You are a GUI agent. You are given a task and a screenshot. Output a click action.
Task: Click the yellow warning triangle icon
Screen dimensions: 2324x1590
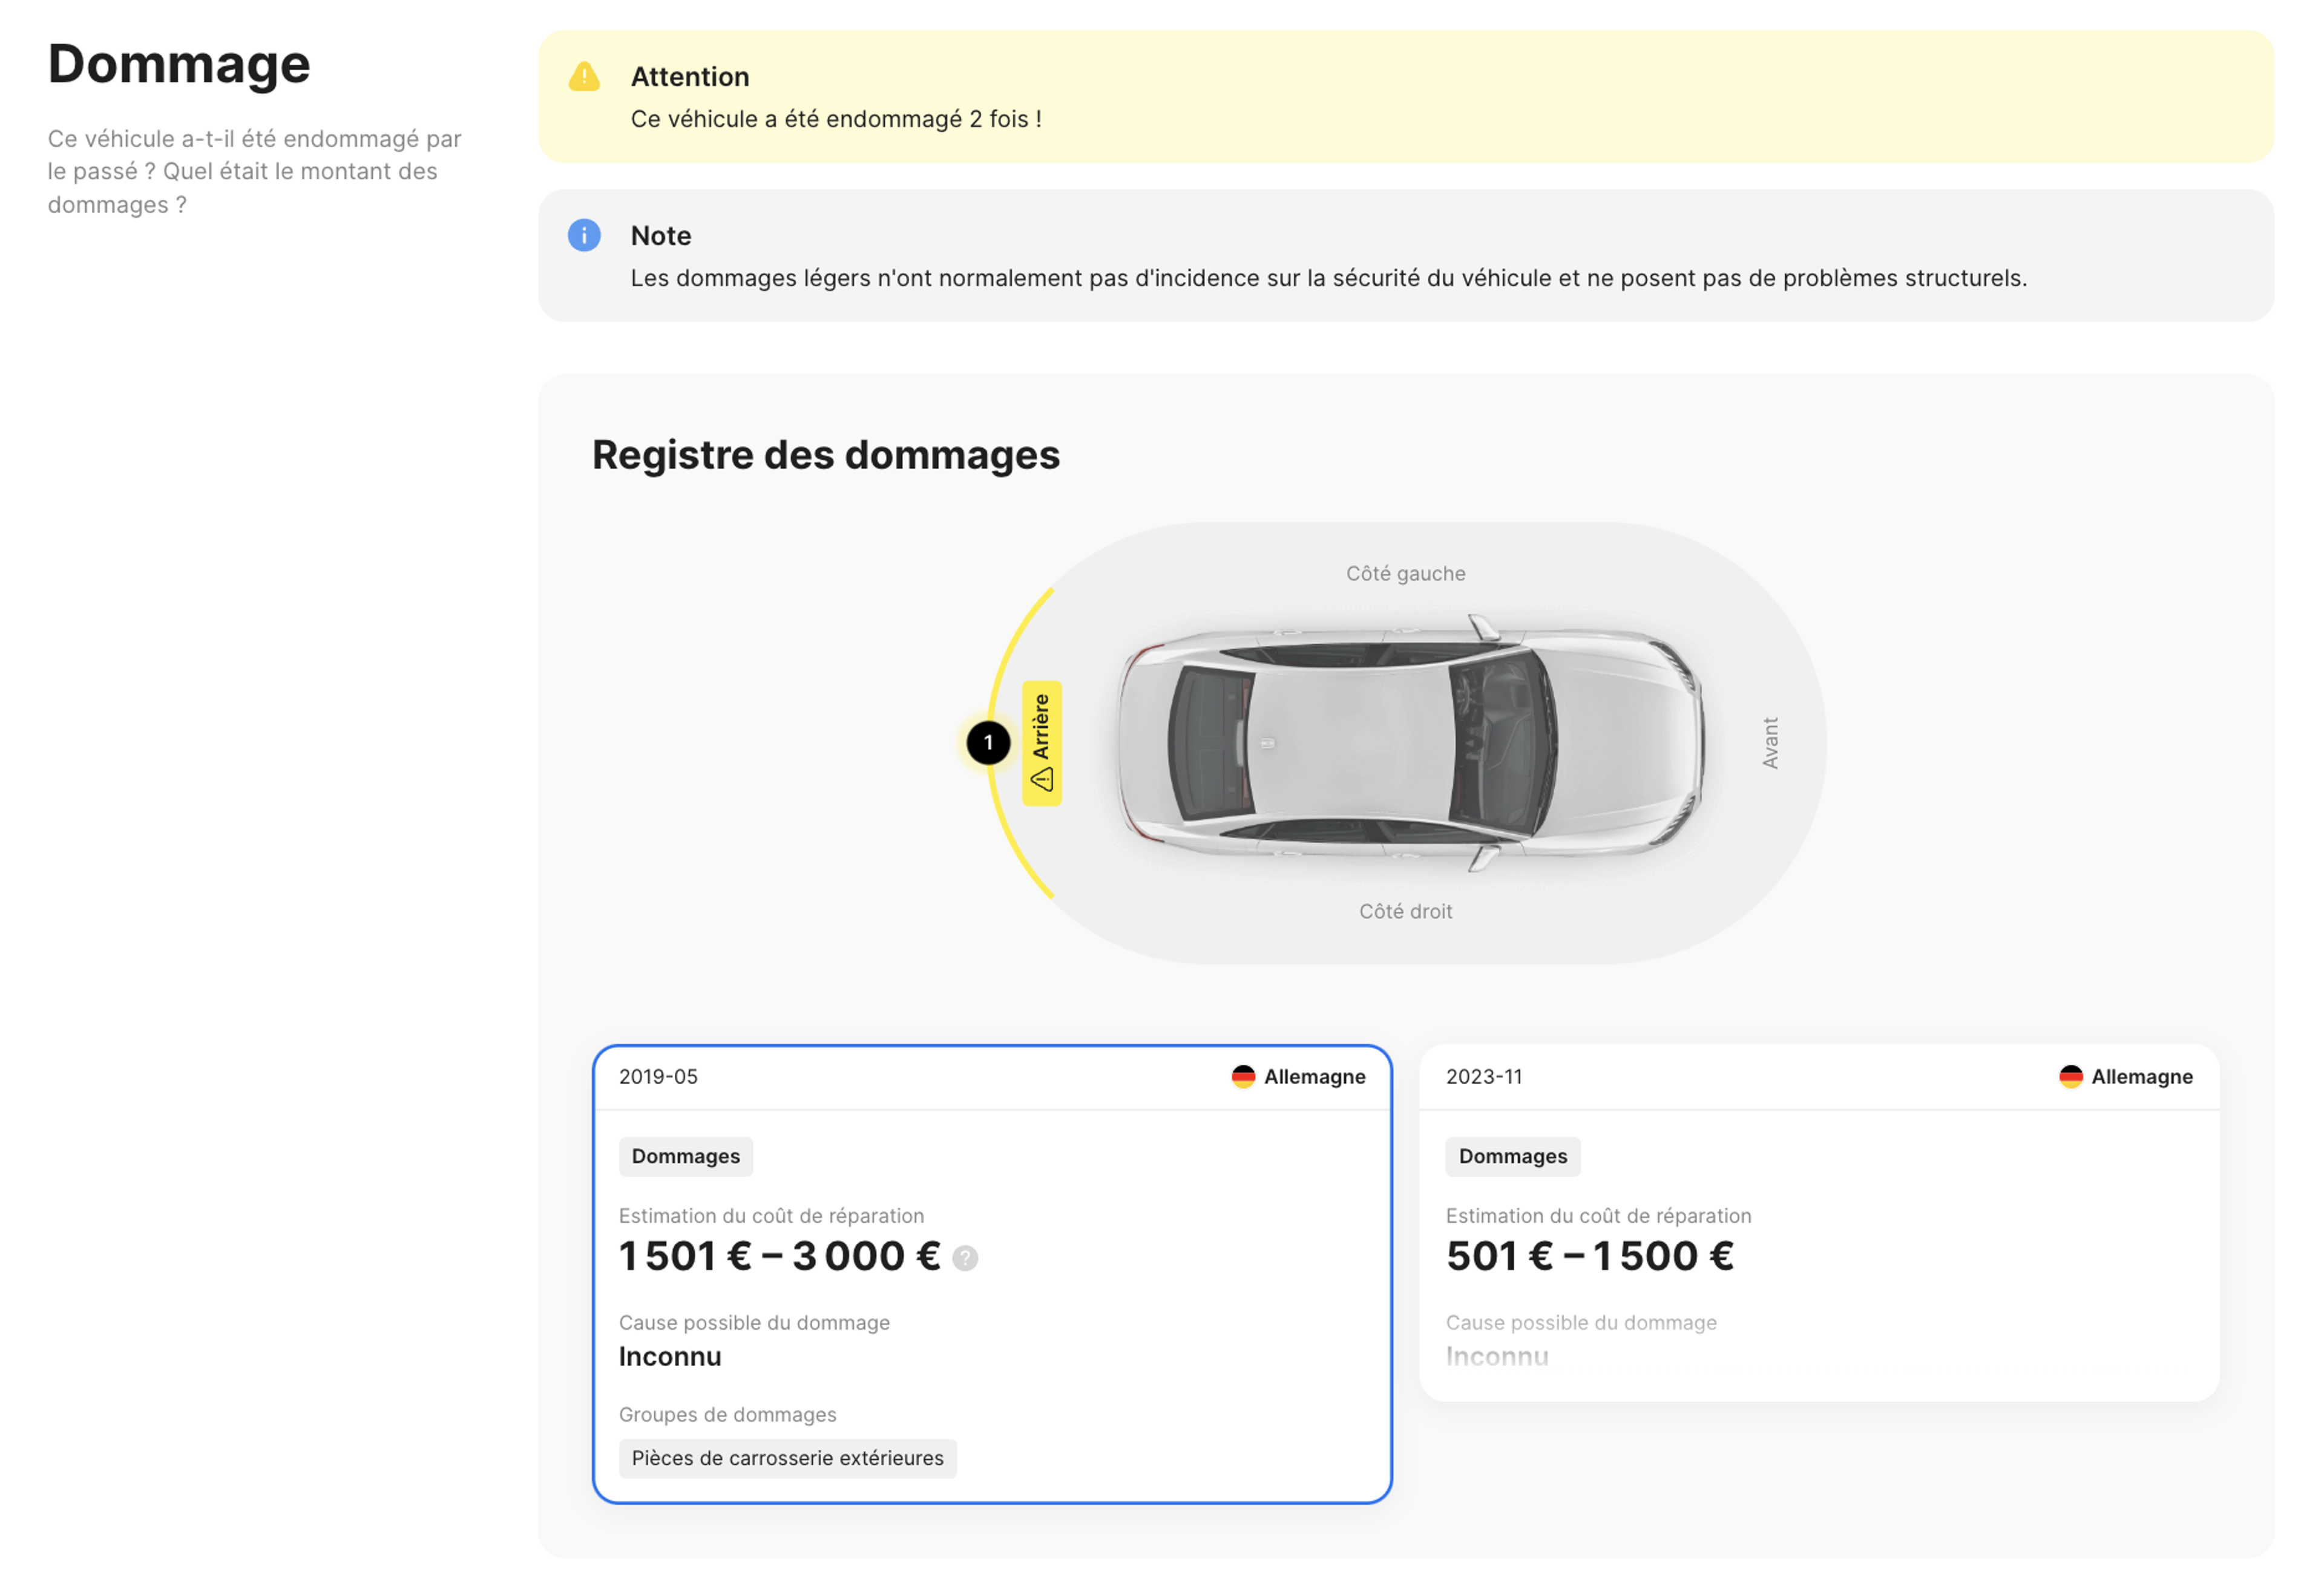584,77
